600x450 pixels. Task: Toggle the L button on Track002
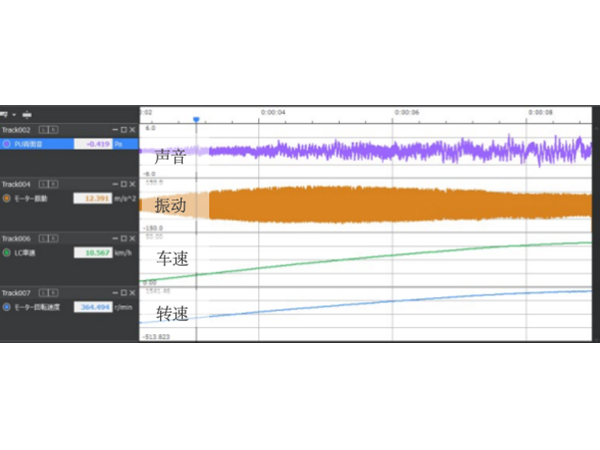click(44, 130)
